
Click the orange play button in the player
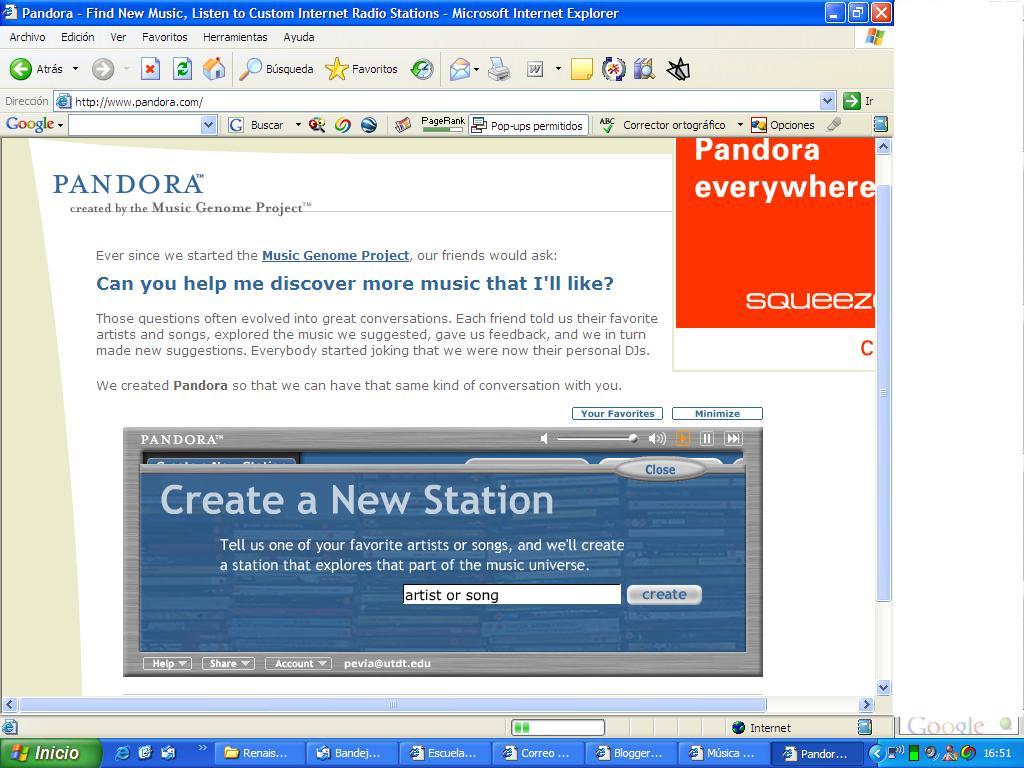click(x=682, y=438)
